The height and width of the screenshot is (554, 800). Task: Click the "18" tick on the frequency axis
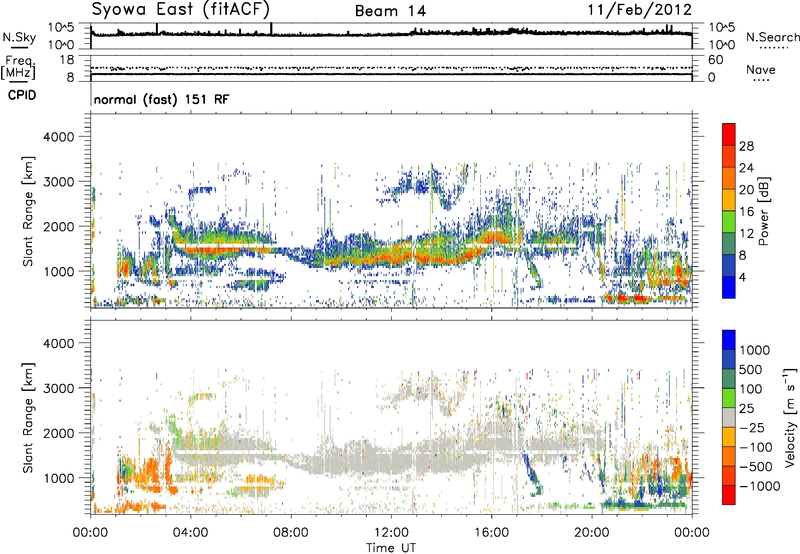(67, 60)
